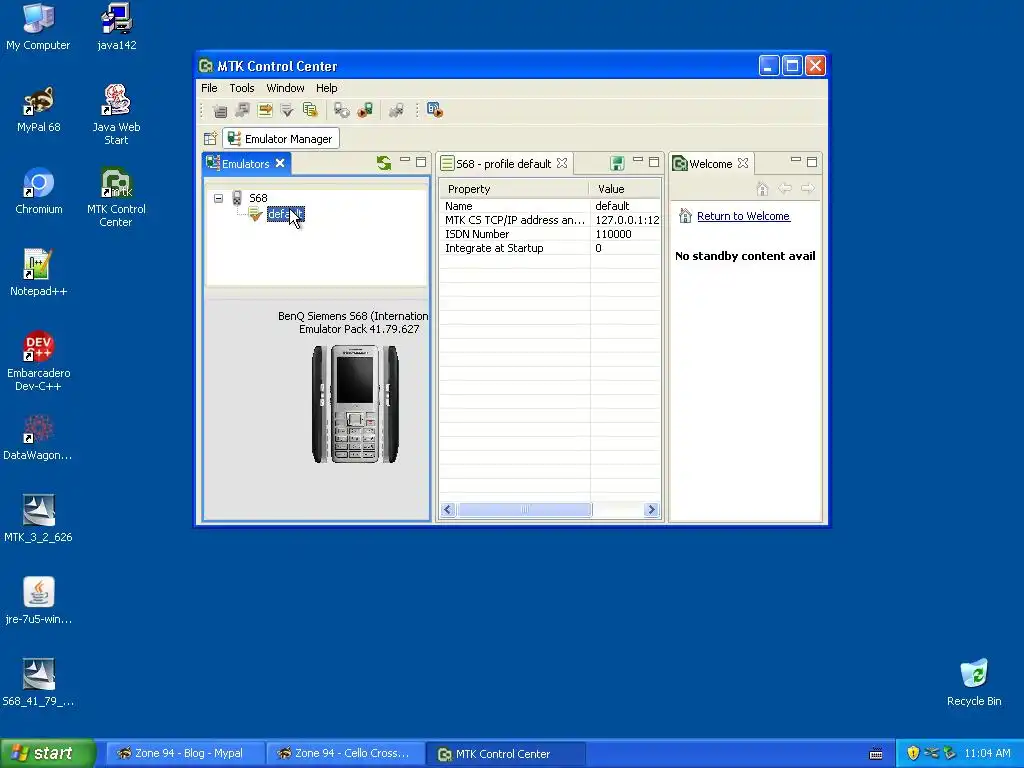Screen dimensions: 1024x768
Task: Select the Welcome tab
Action: (711, 164)
